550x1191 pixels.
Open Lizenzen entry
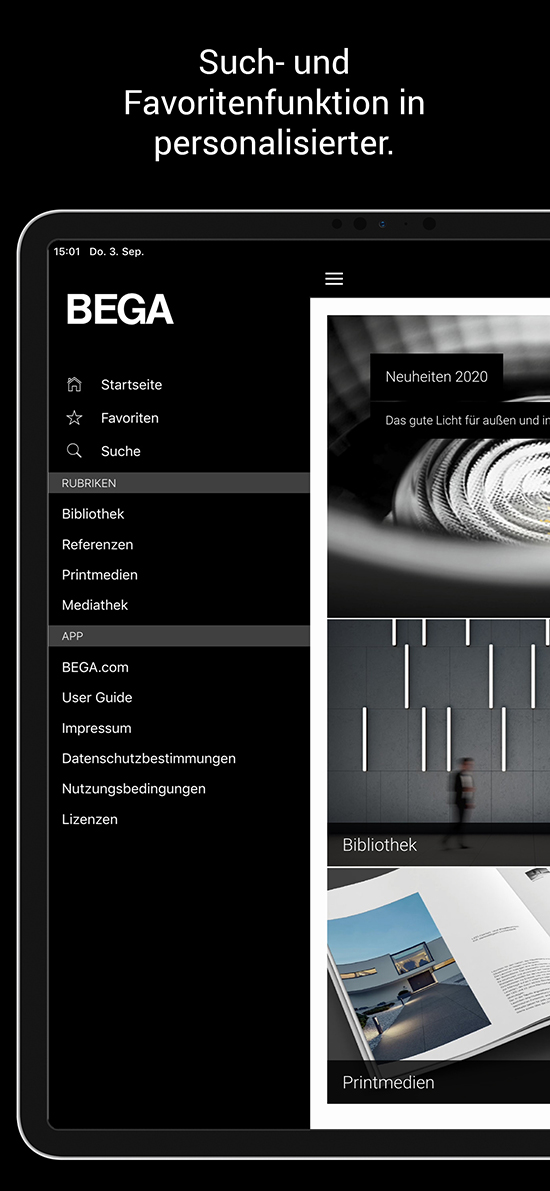[90, 819]
